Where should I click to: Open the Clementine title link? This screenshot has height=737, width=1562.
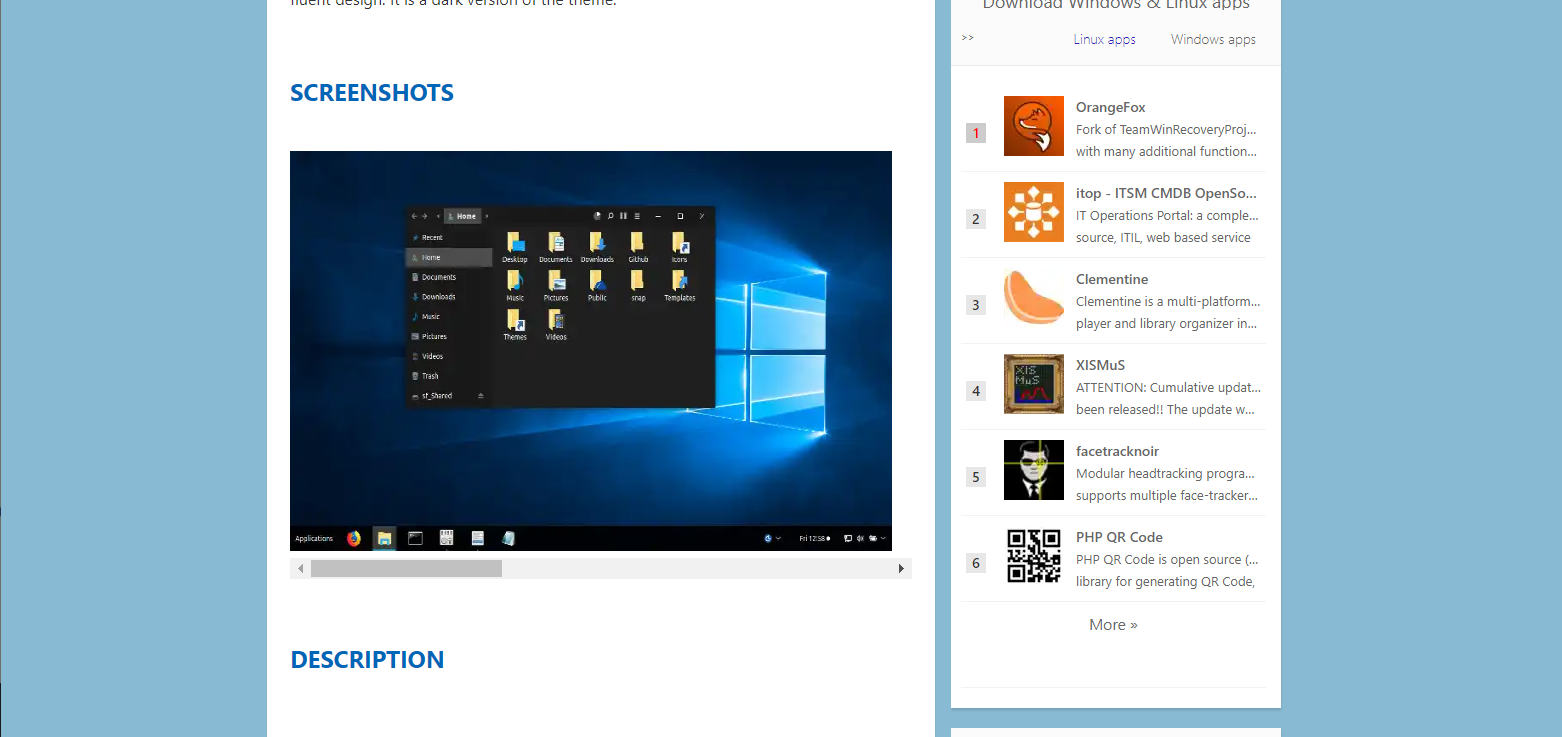(1112, 279)
